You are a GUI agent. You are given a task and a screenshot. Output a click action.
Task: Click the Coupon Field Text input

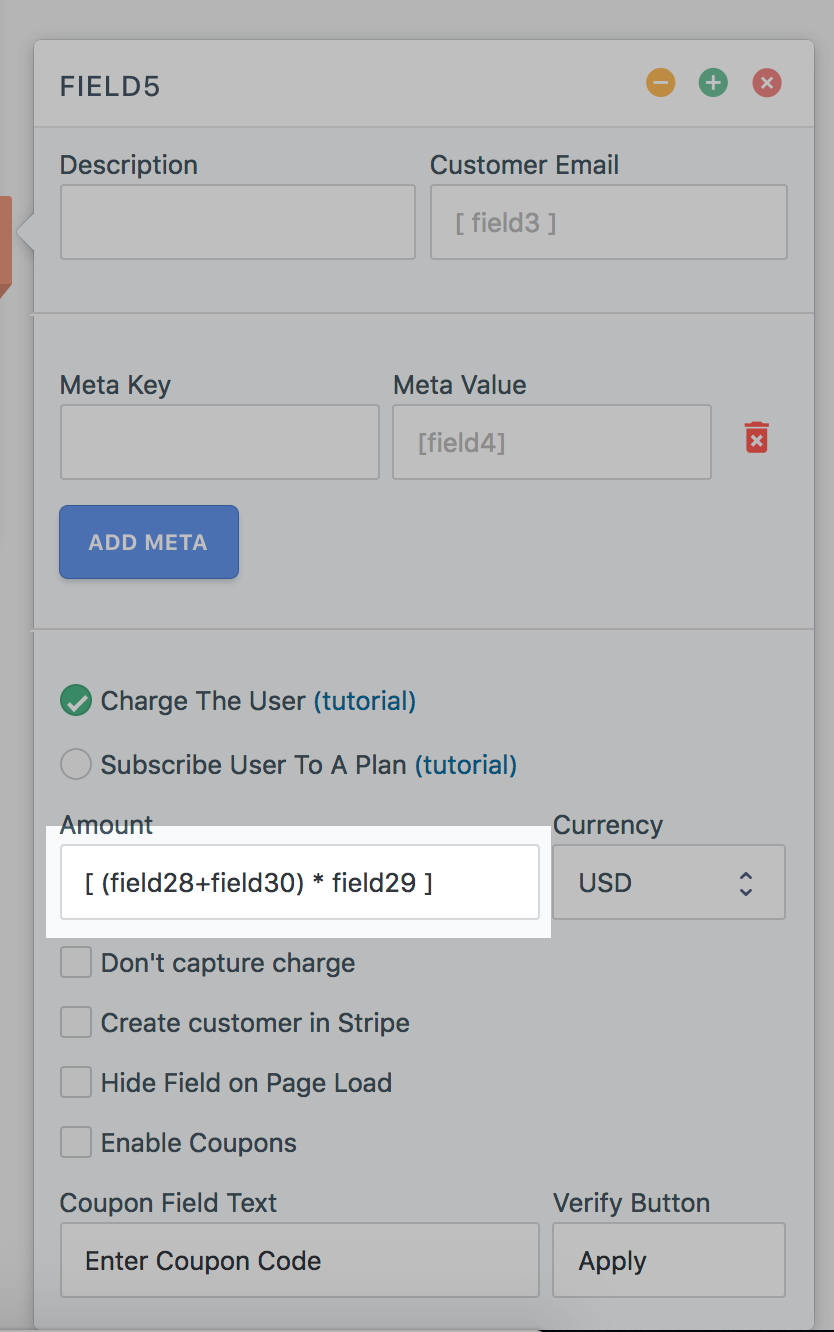[299, 1260]
